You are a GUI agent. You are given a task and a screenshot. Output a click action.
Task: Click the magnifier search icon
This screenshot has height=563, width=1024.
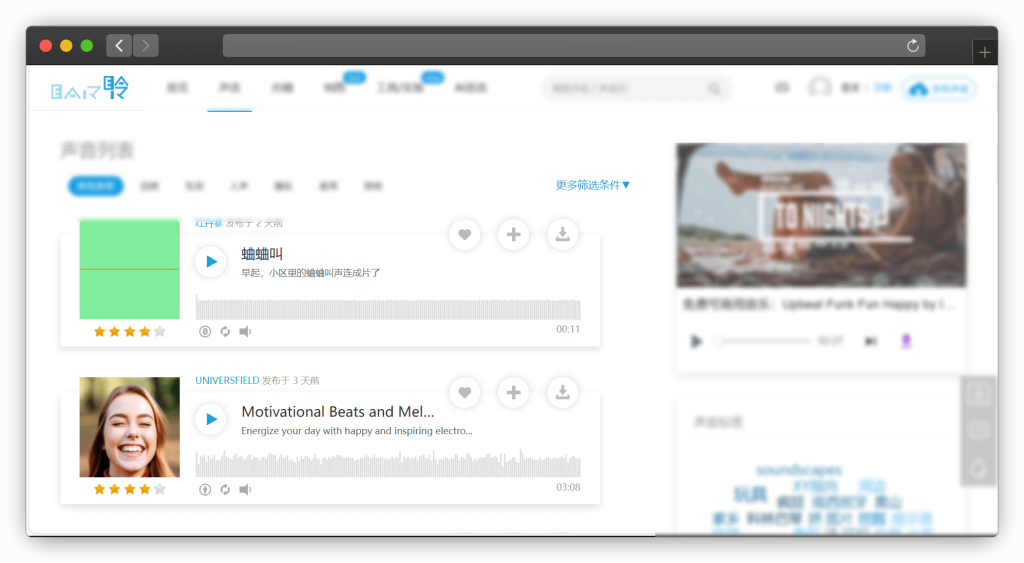coord(714,88)
